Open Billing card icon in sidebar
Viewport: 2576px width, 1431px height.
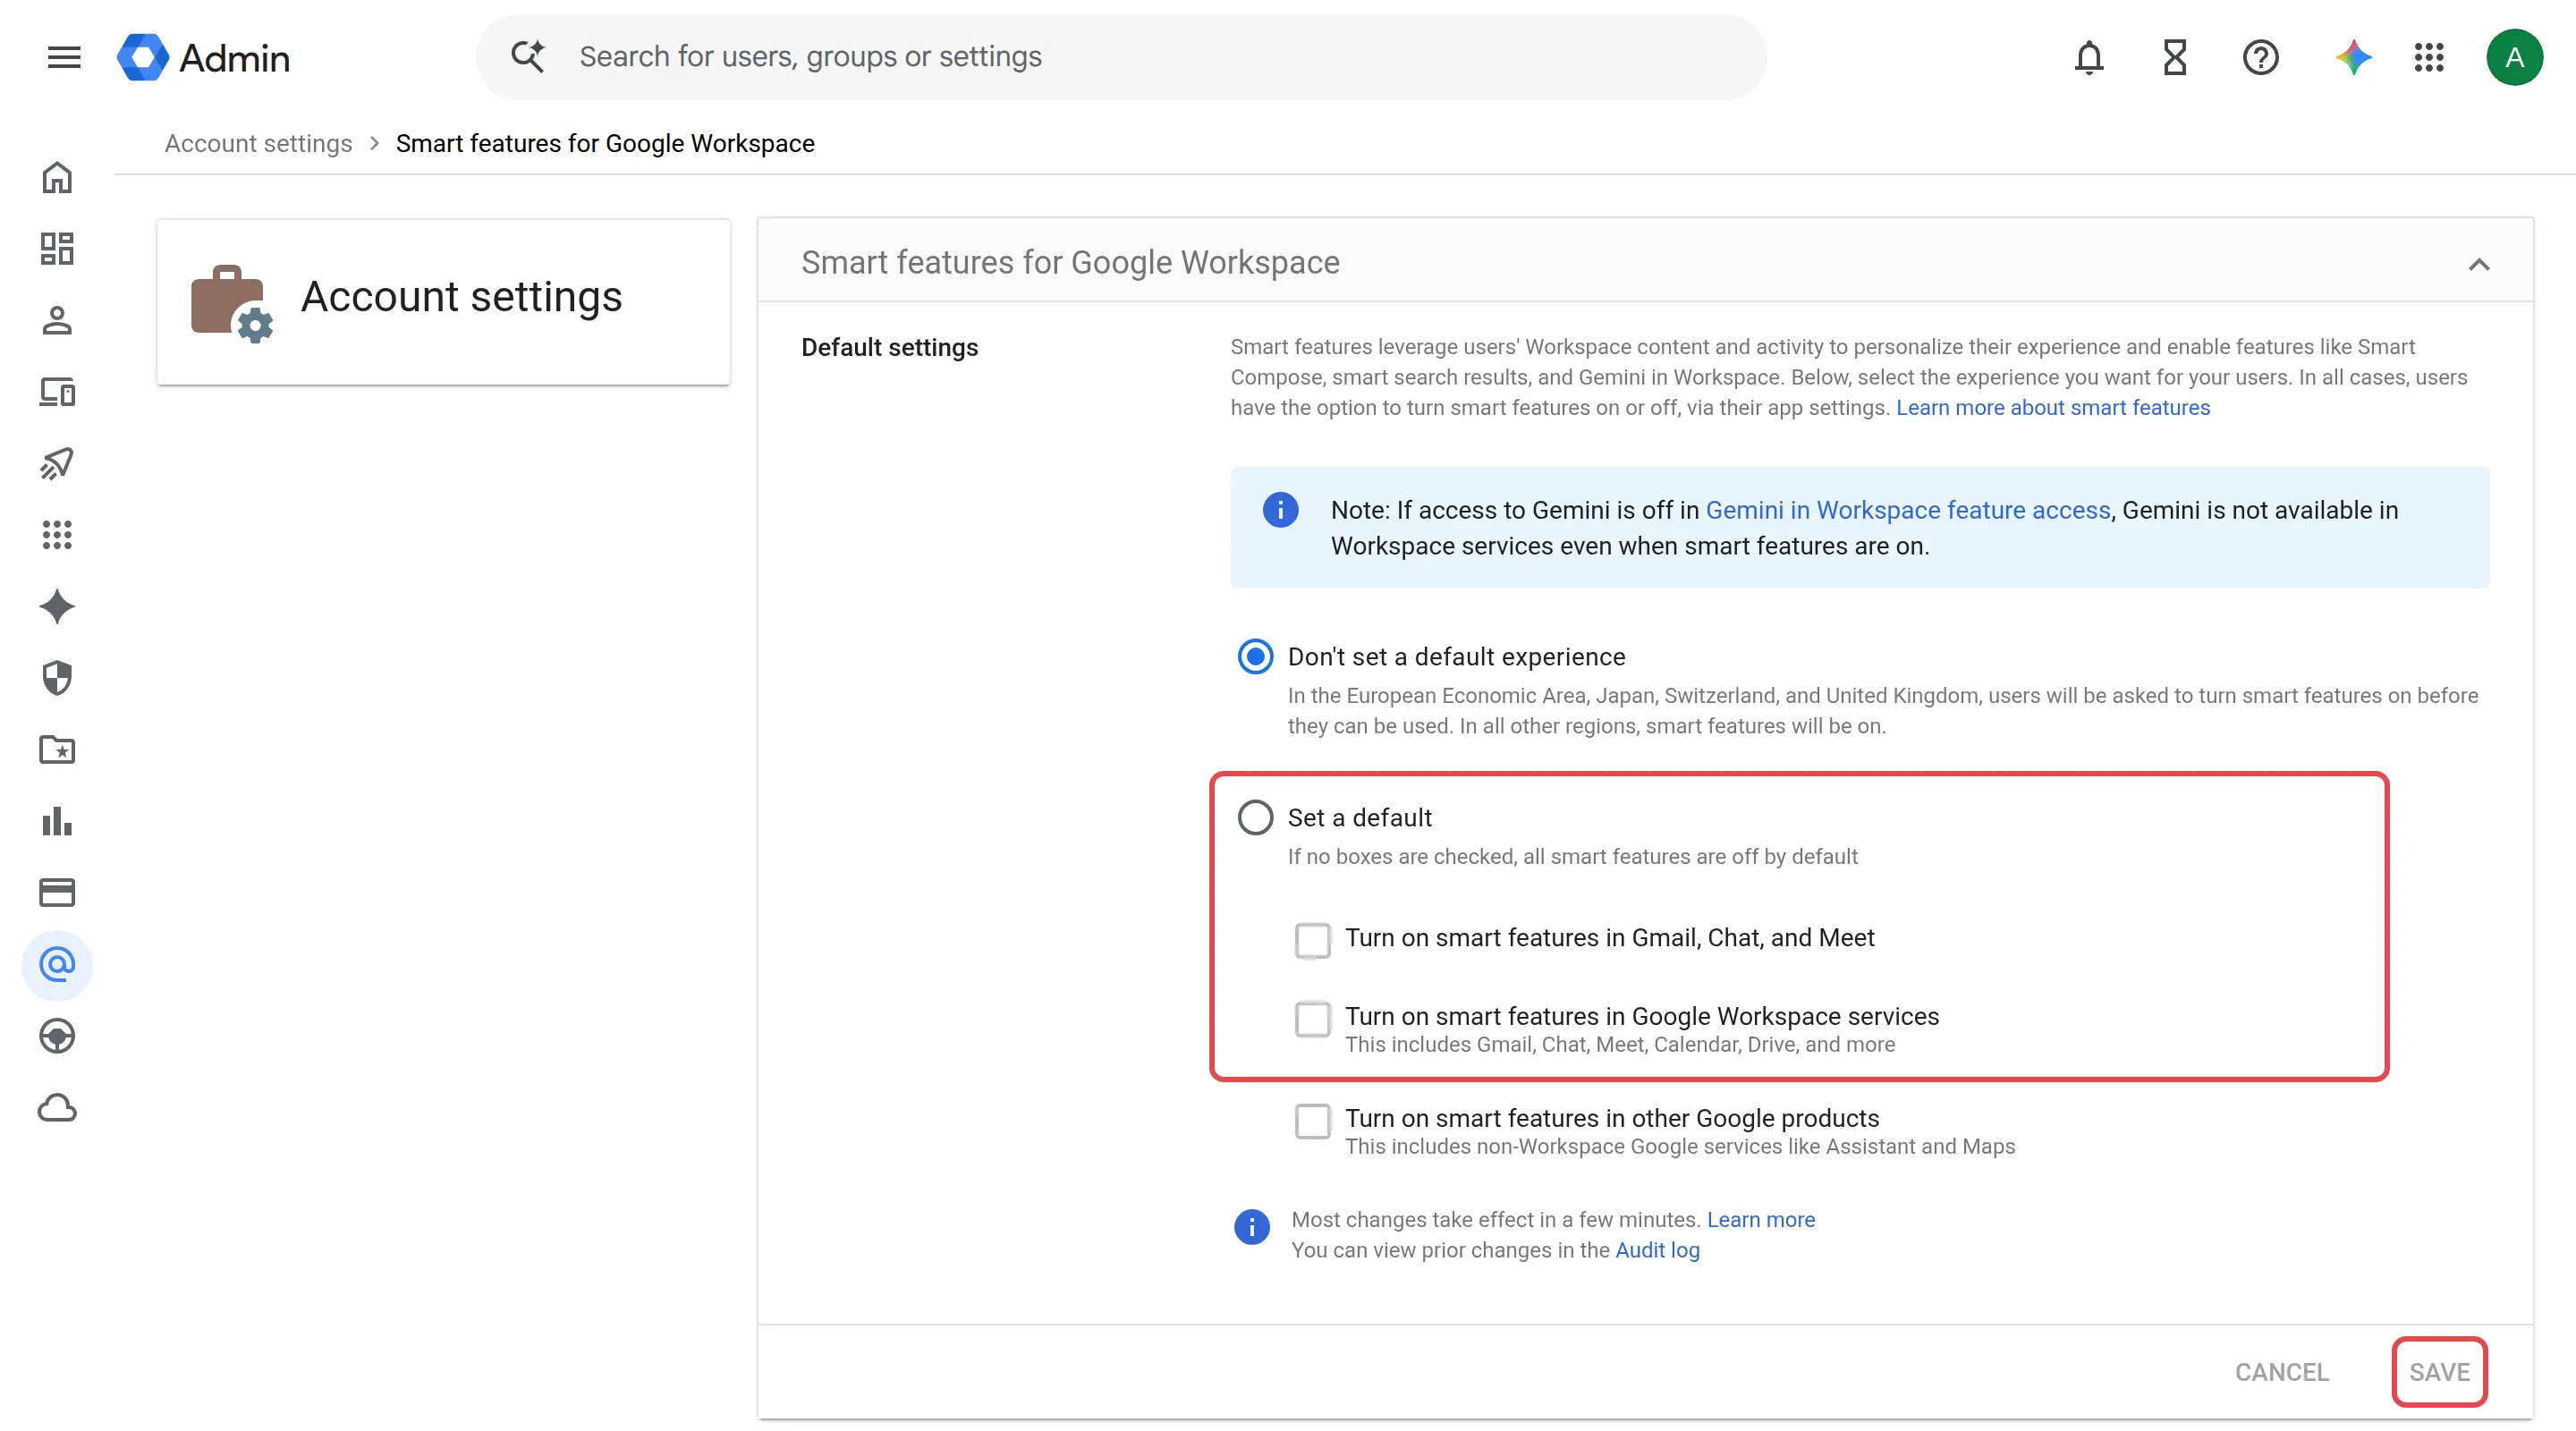(x=57, y=892)
